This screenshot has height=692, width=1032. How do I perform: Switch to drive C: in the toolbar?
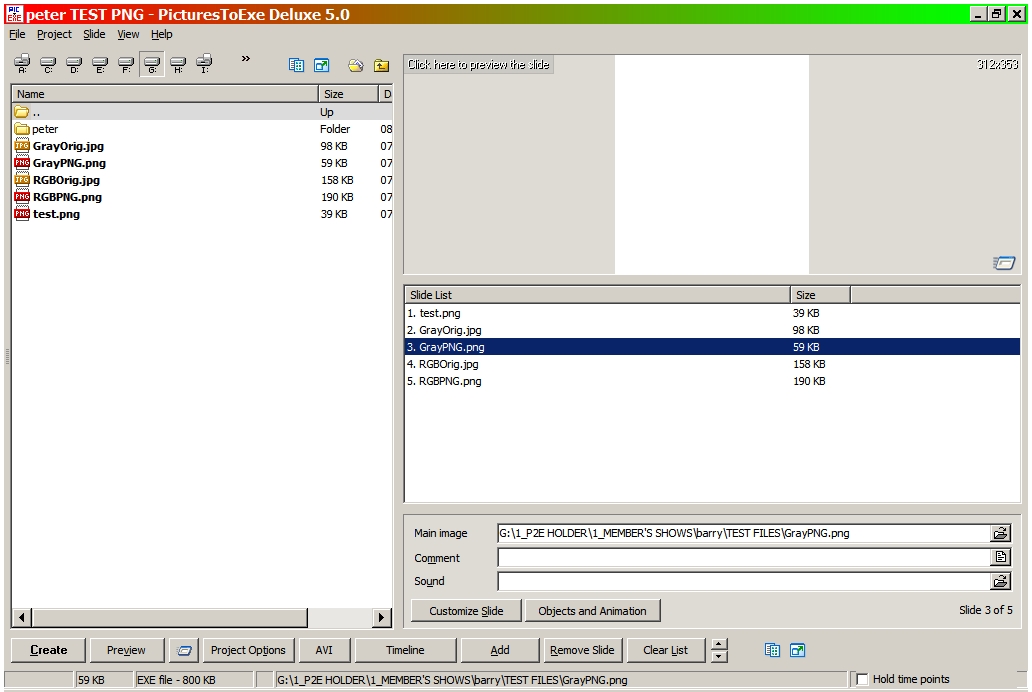tap(47, 65)
